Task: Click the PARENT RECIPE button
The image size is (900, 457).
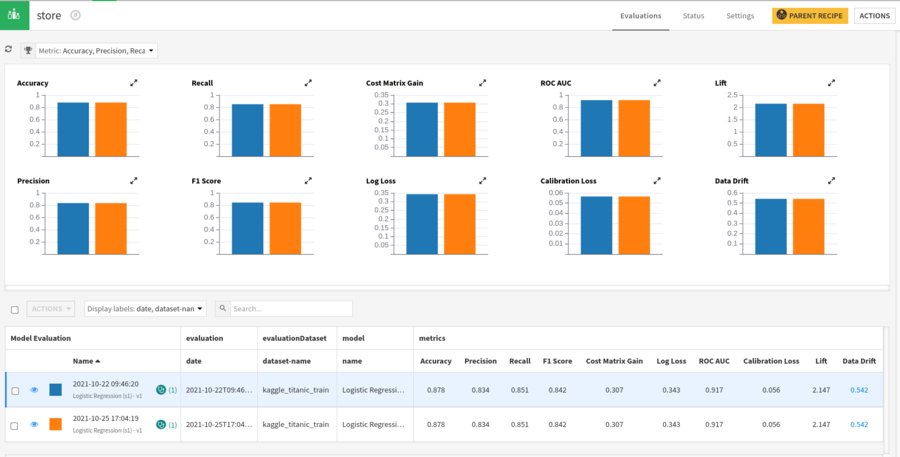Action: [x=810, y=16]
